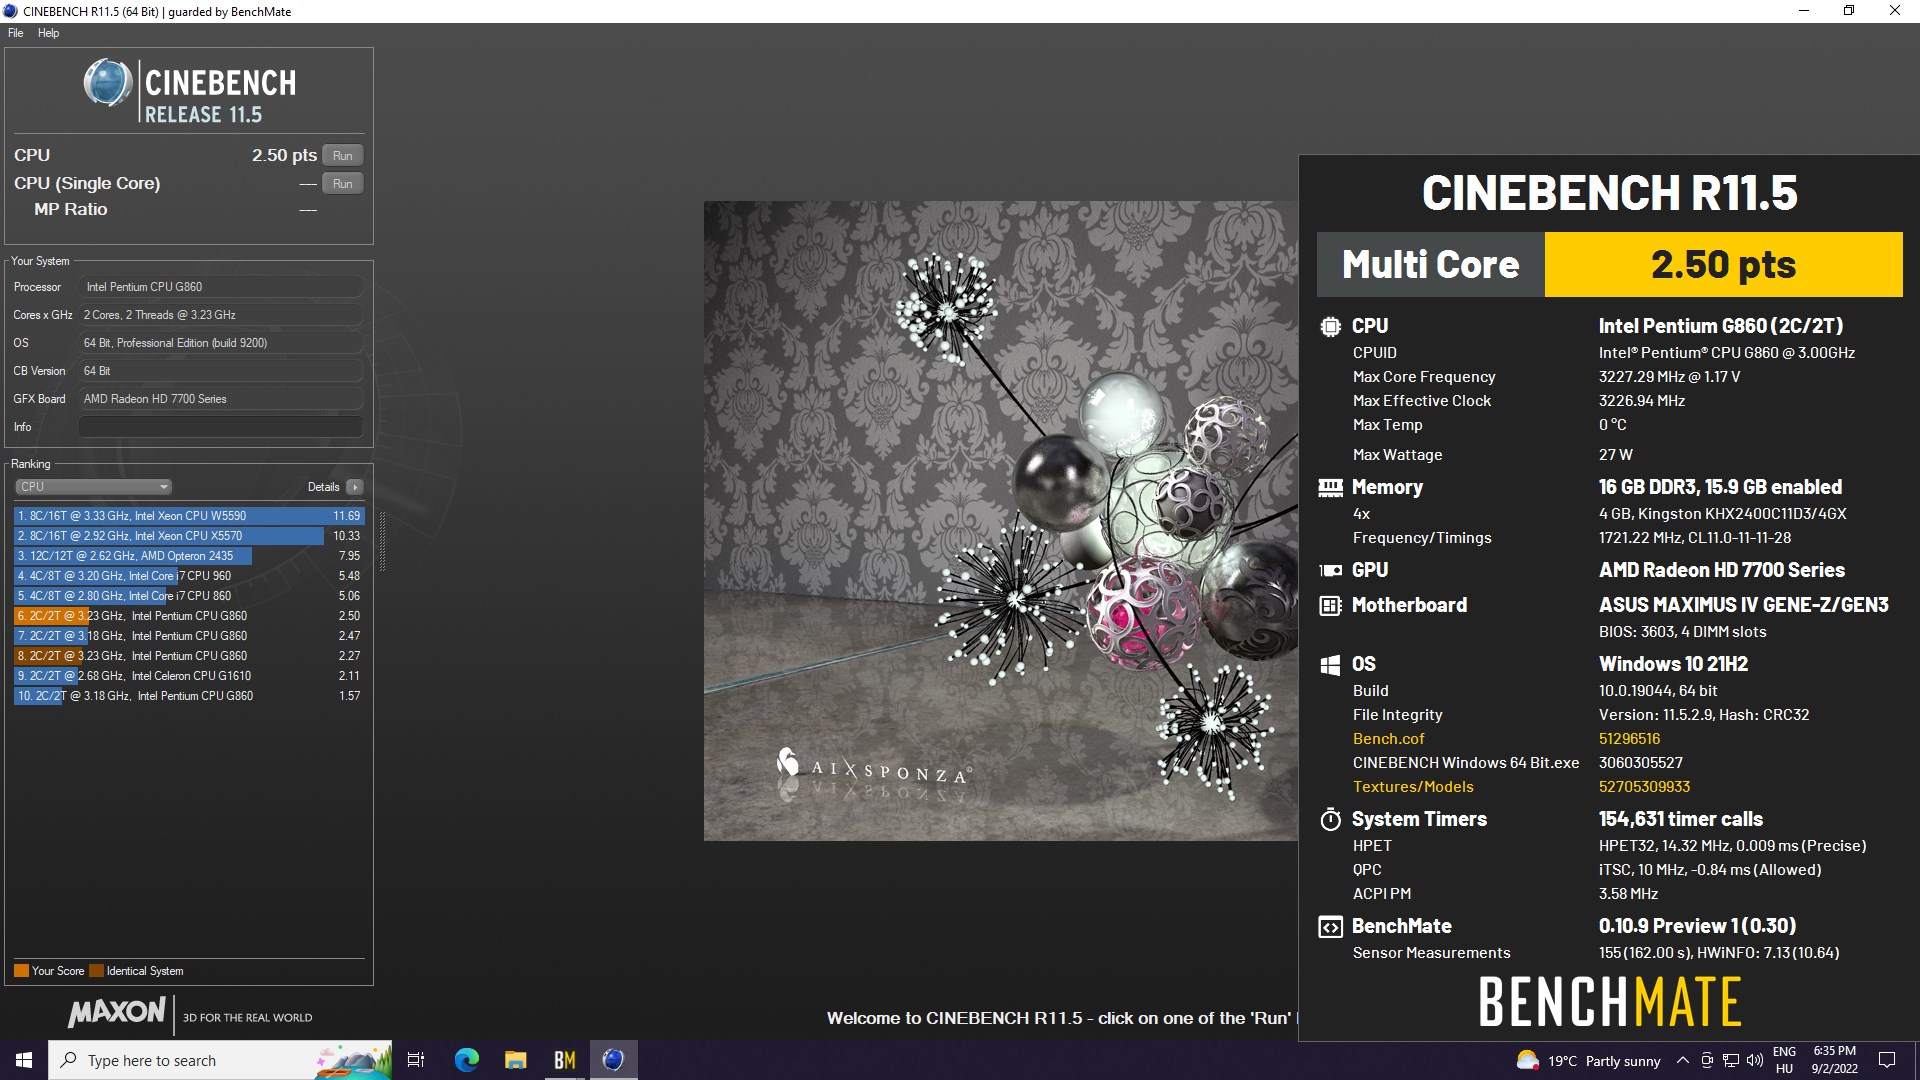Open the File menu

point(16,33)
